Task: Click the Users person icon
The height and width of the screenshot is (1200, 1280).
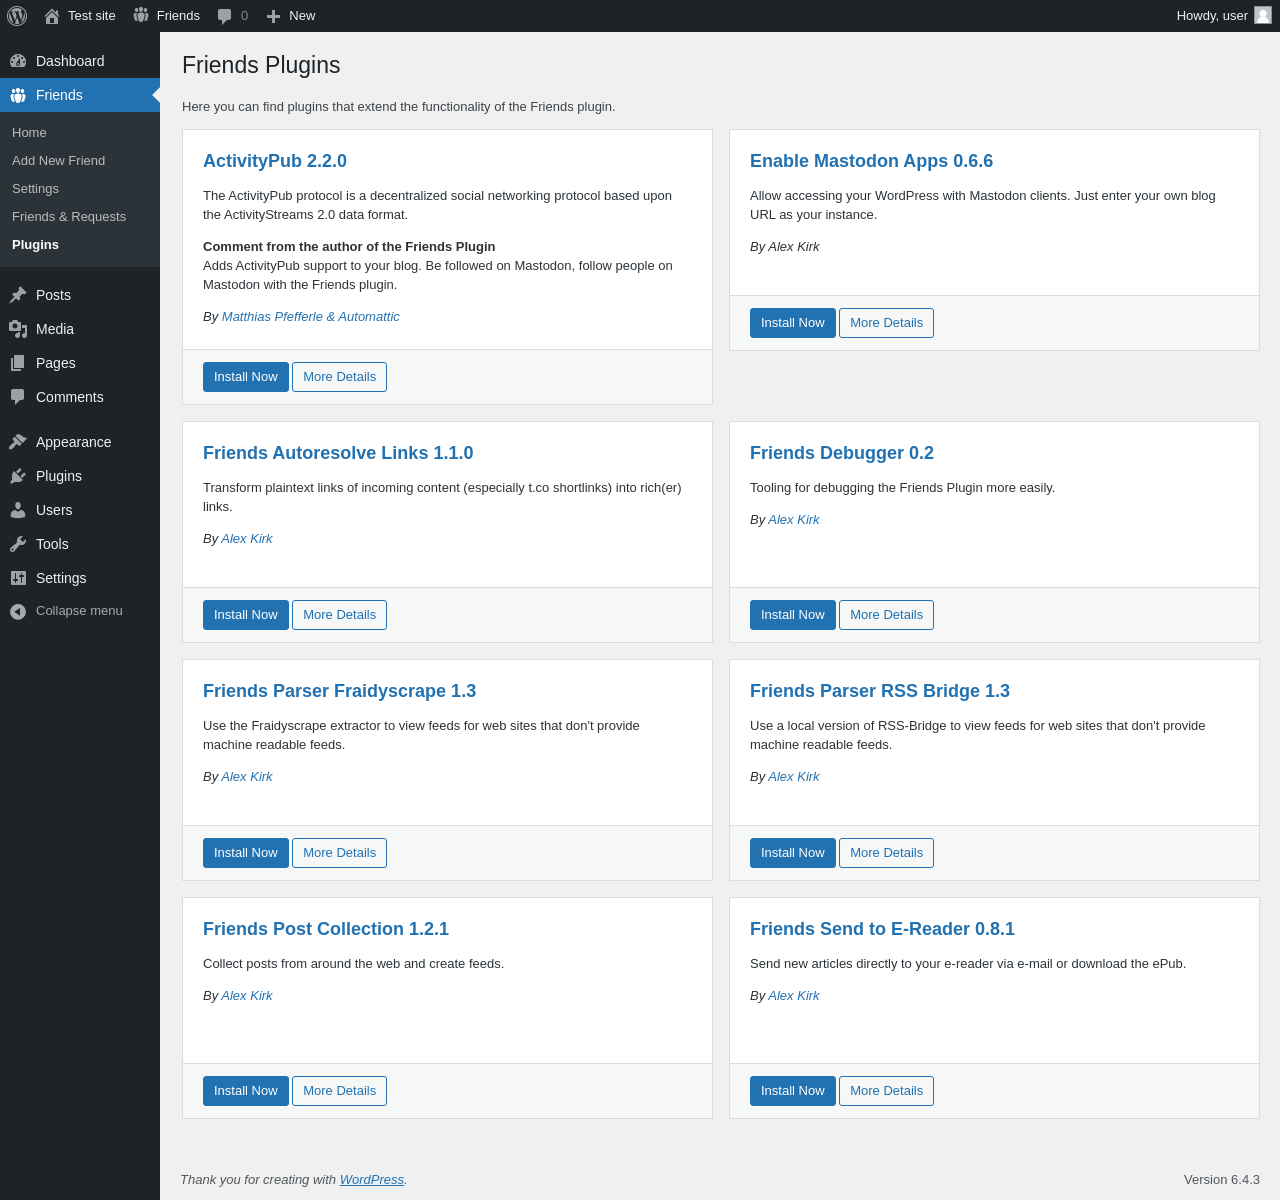Action: (18, 510)
